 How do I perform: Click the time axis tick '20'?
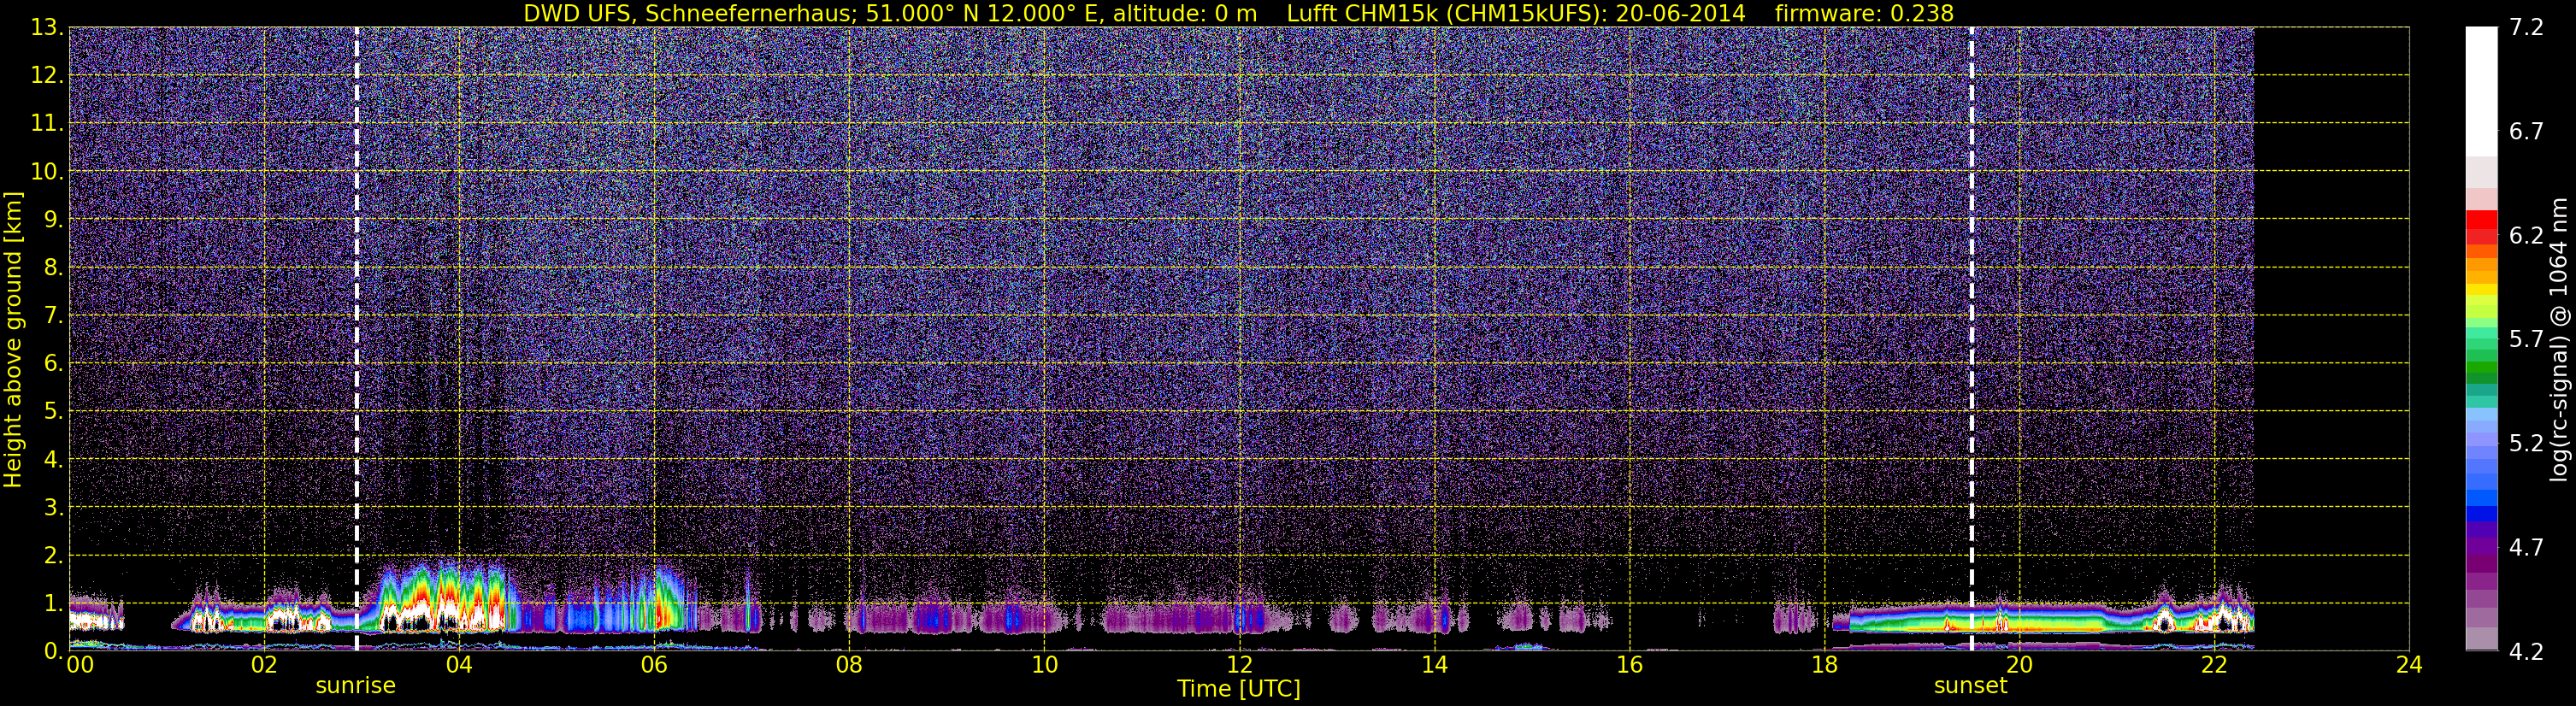(x=2019, y=665)
